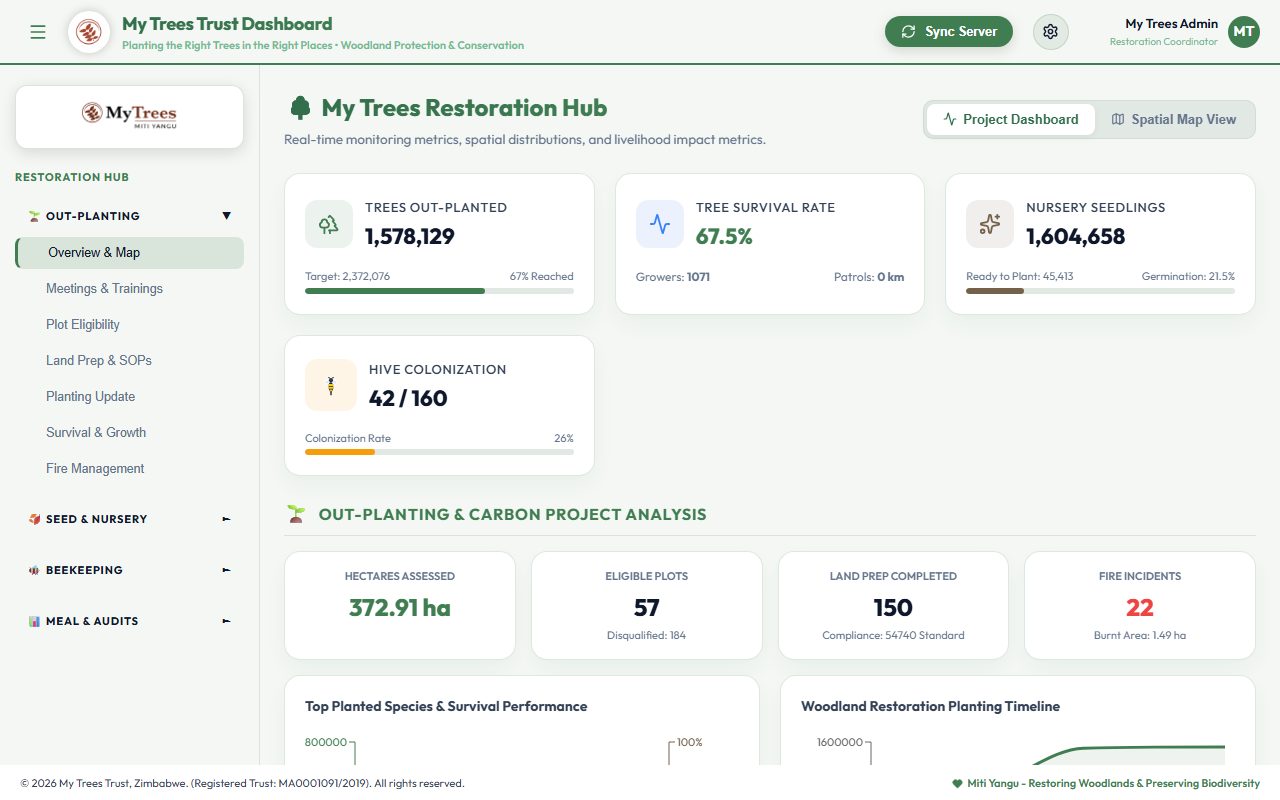Screen dimensions: 1280x800
Task: Click the heart icon in the footer
Action: pyautogui.click(x=957, y=783)
